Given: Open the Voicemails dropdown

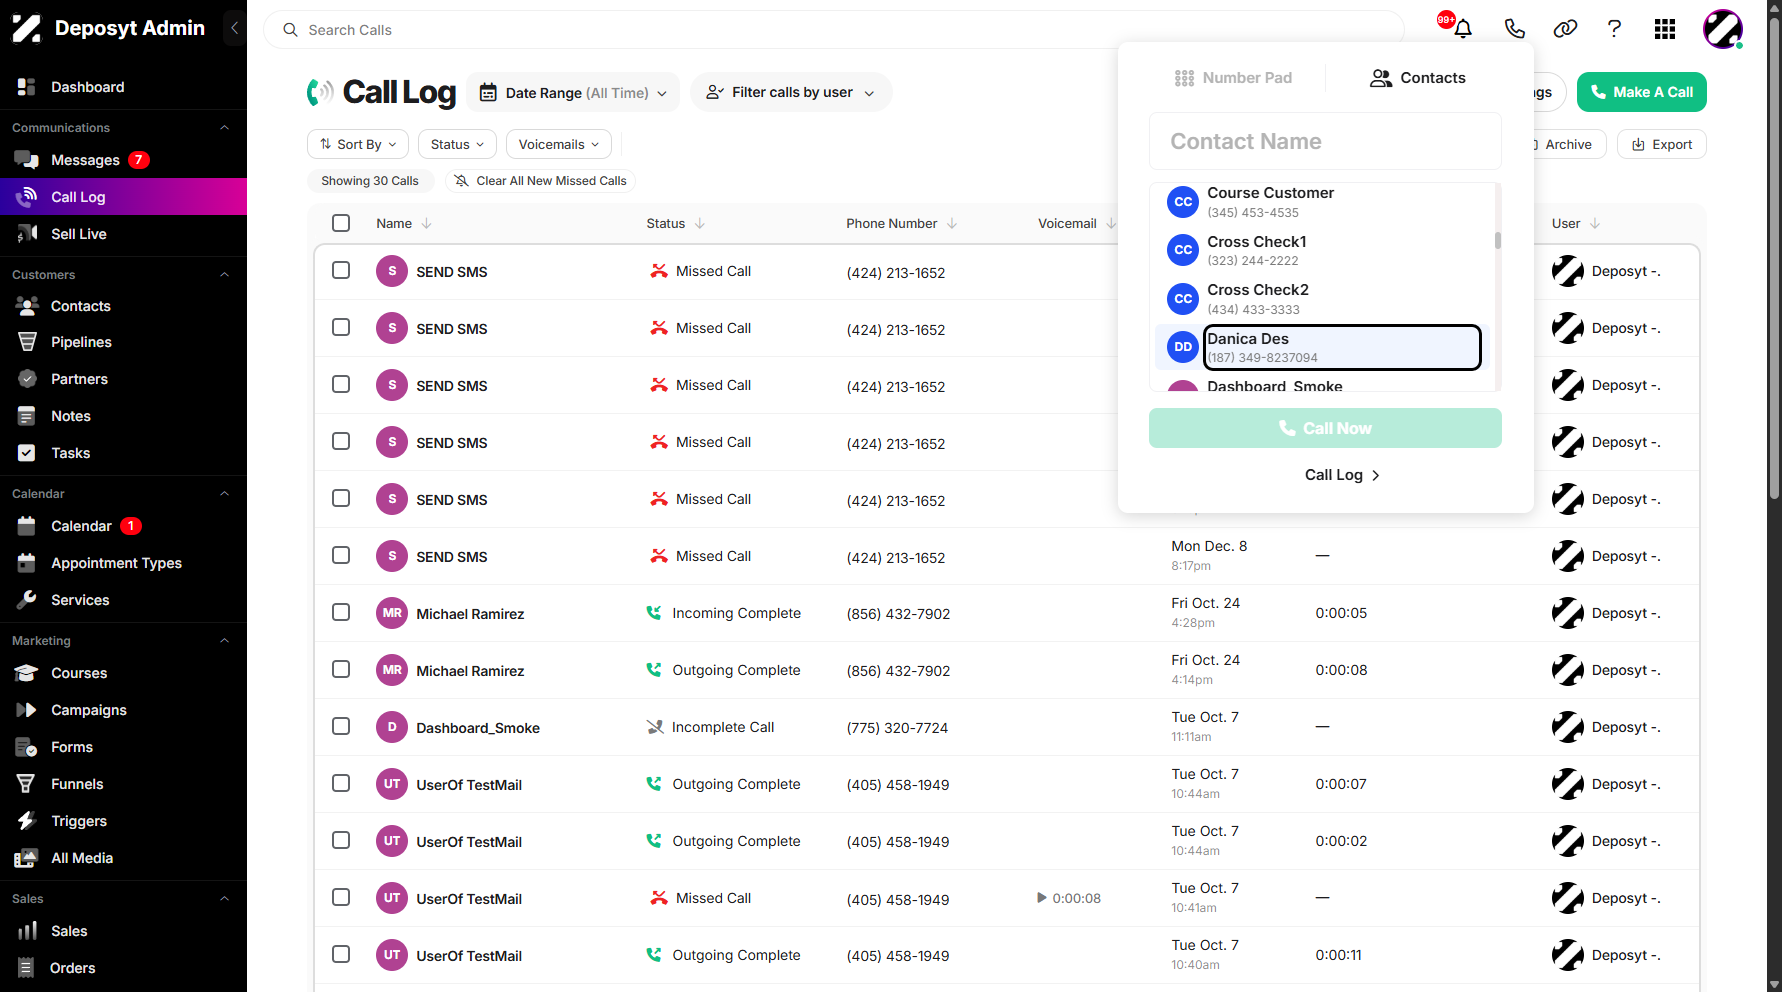Looking at the screenshot, I should point(559,144).
